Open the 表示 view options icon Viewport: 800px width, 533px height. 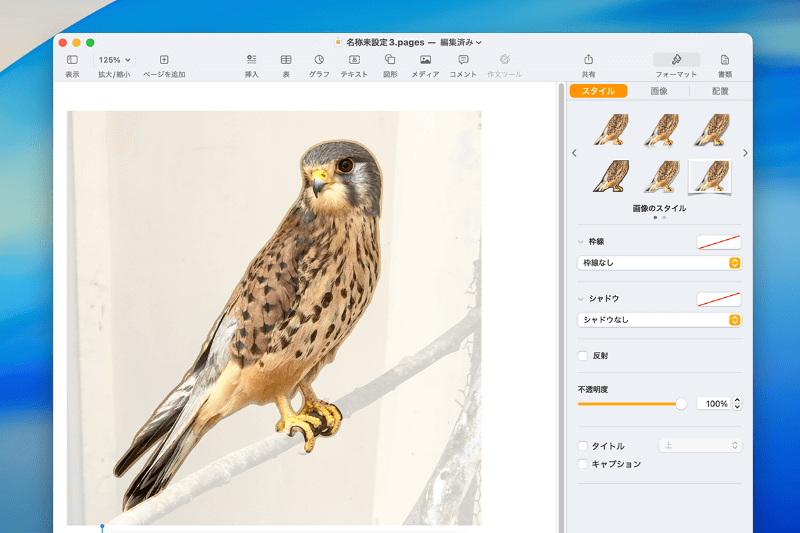point(72,60)
